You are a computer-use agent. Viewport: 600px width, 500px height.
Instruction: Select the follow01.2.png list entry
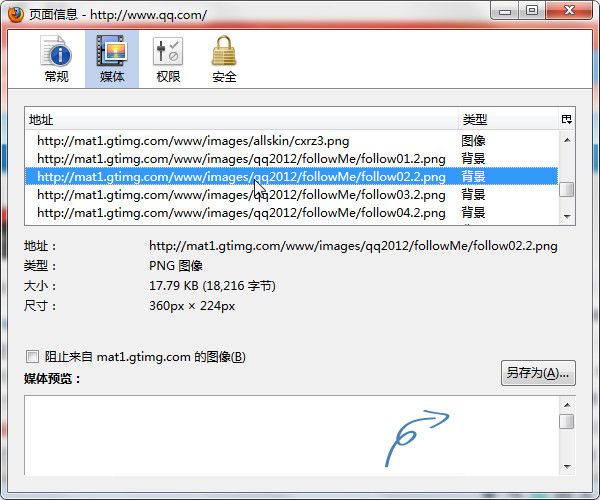tap(291, 158)
